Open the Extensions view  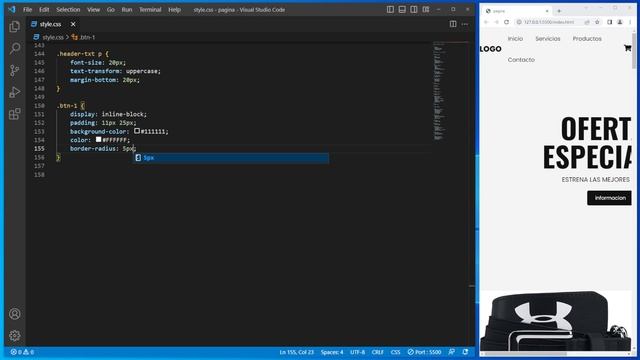[15, 114]
